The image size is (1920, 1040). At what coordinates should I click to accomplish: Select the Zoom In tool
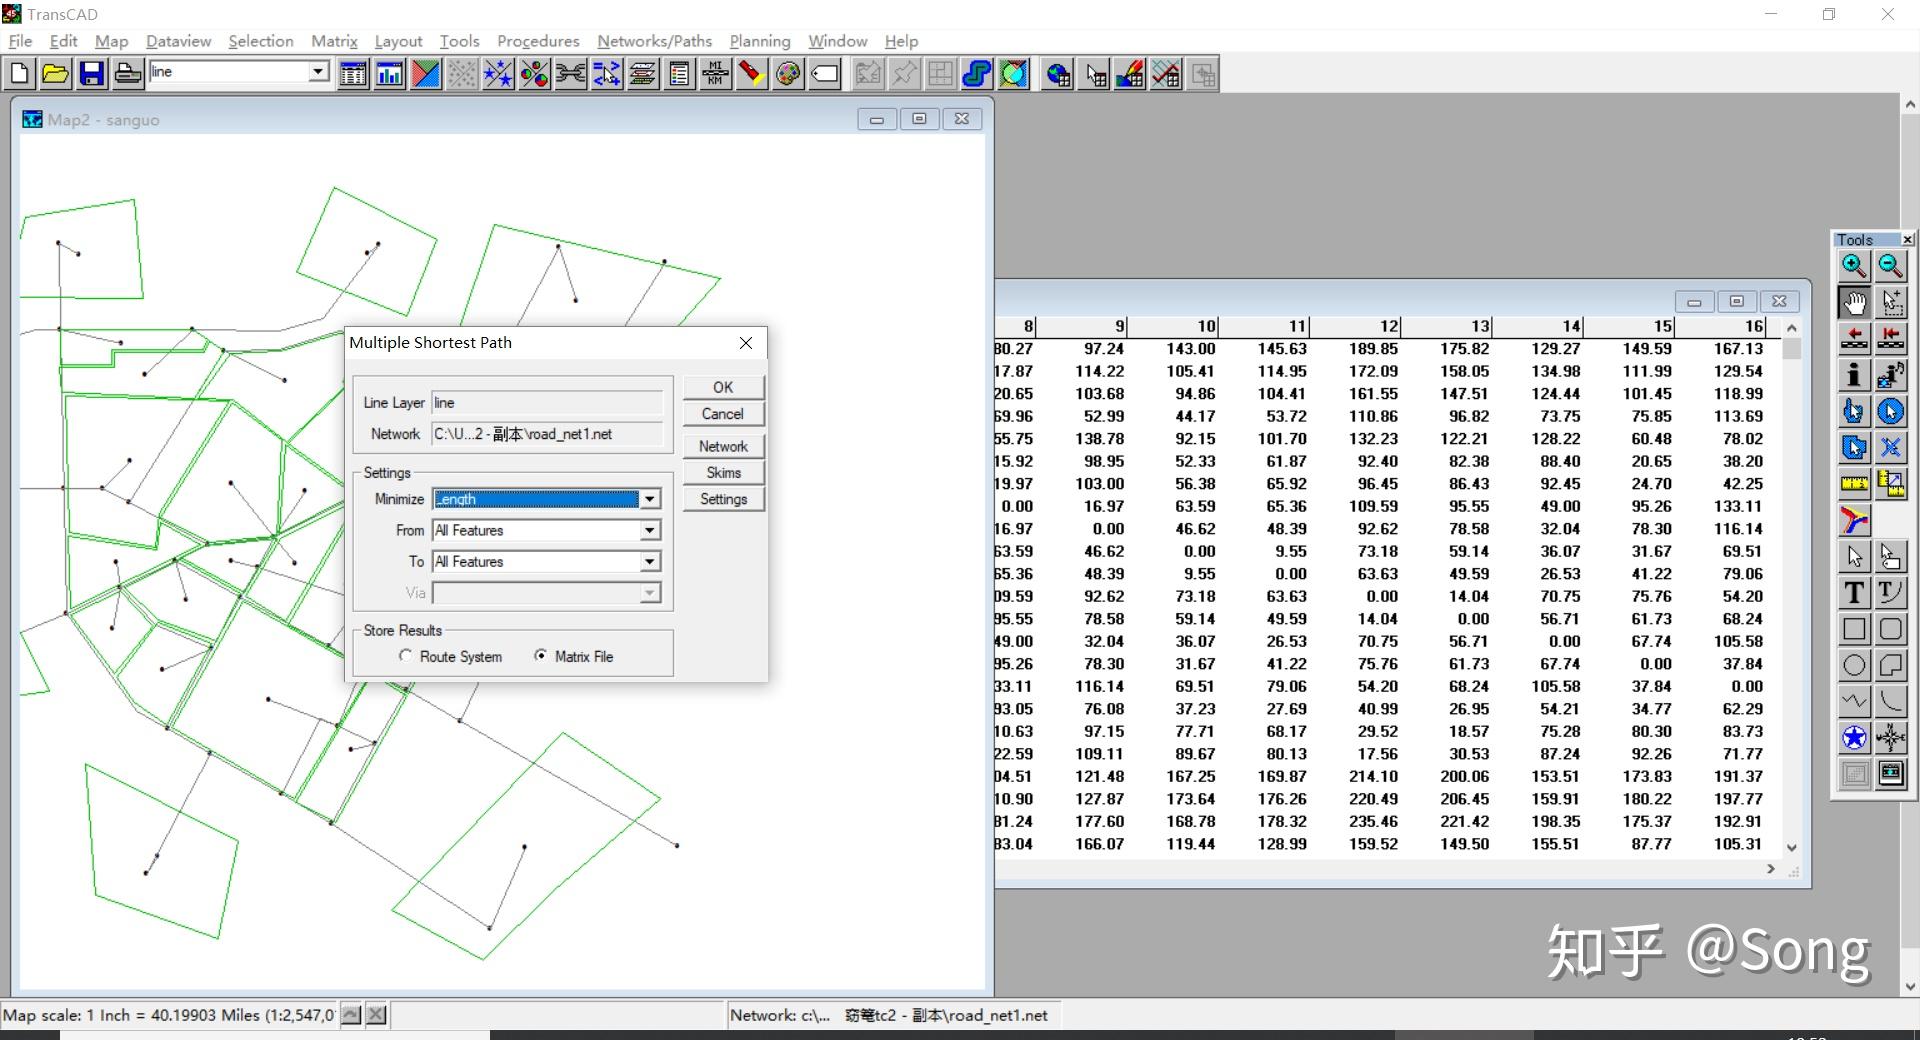point(1854,266)
